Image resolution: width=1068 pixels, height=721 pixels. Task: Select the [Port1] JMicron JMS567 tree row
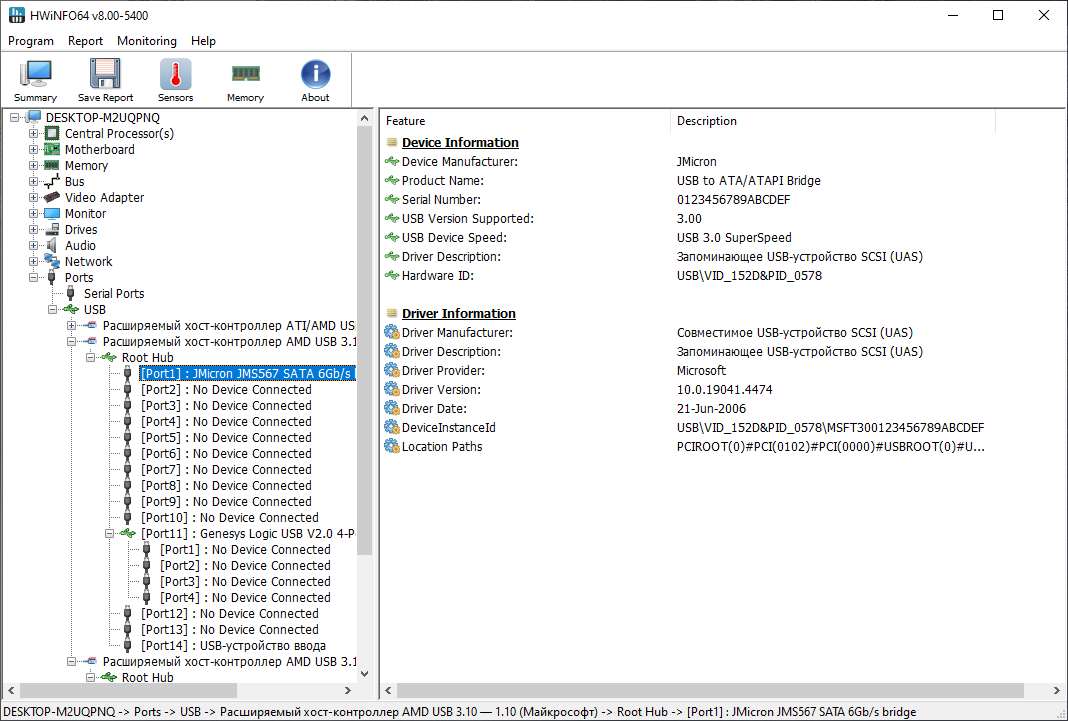(x=247, y=373)
